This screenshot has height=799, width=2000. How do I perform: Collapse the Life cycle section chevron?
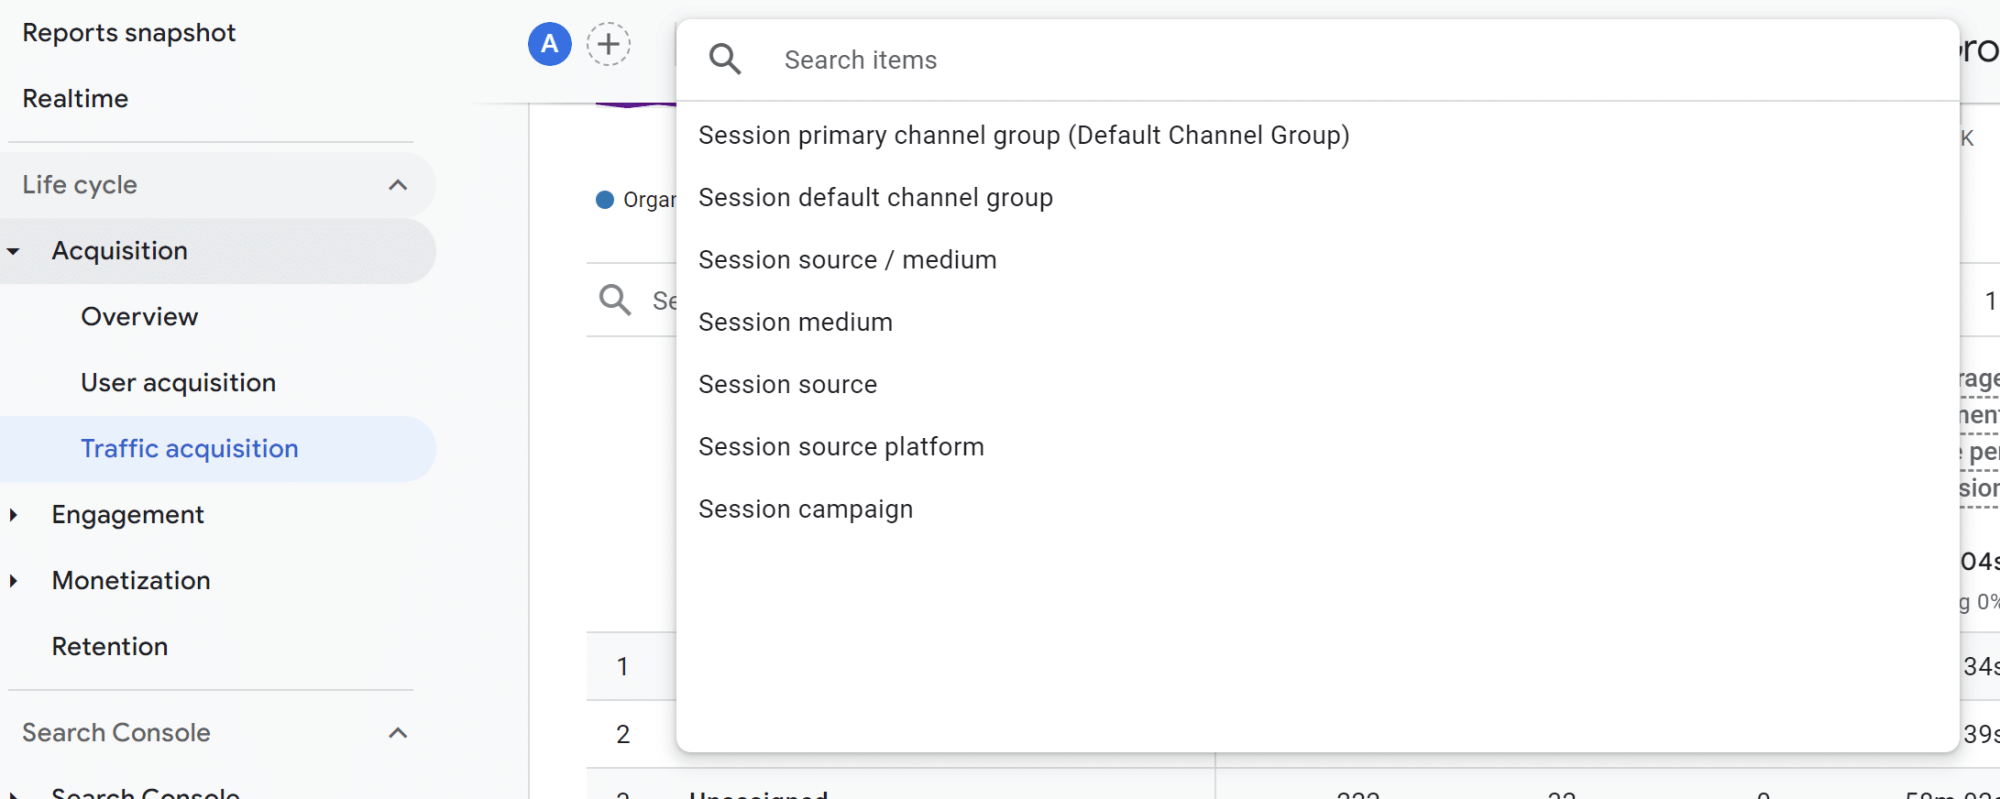398,185
